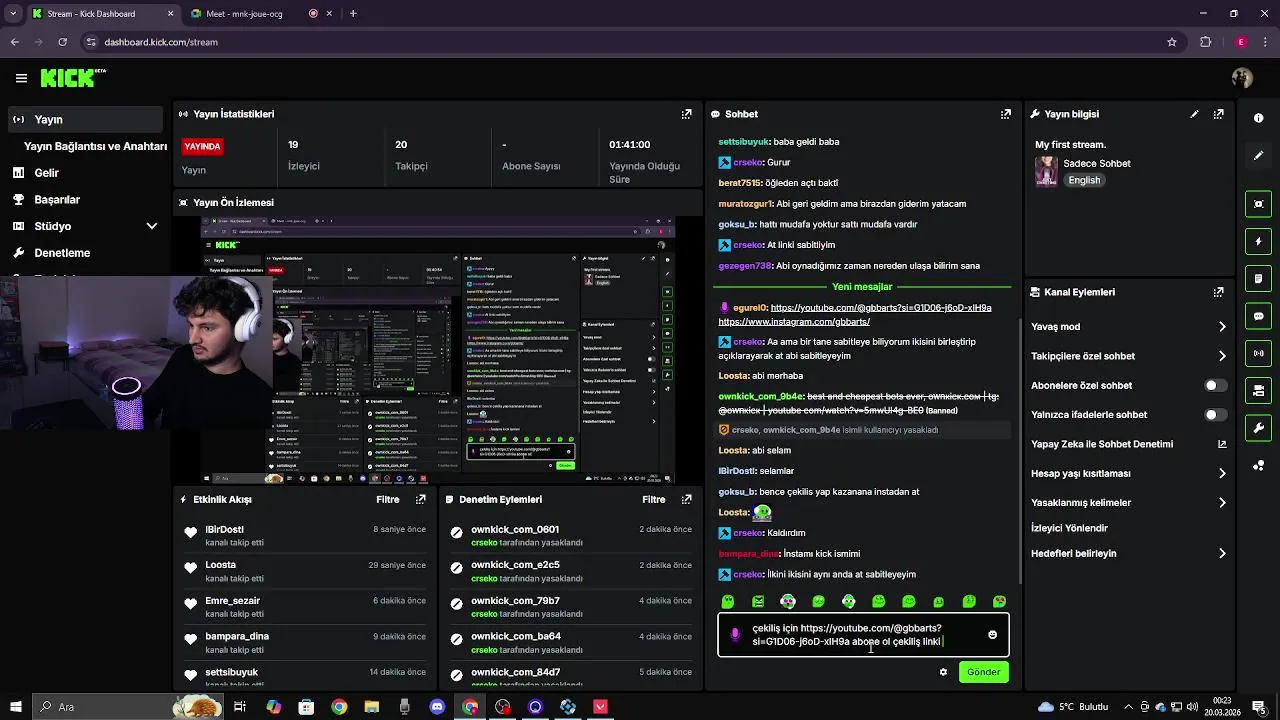Pop out the Kanal Eylemleri panel
The image size is (1280, 720).
pyautogui.click(x=1218, y=292)
